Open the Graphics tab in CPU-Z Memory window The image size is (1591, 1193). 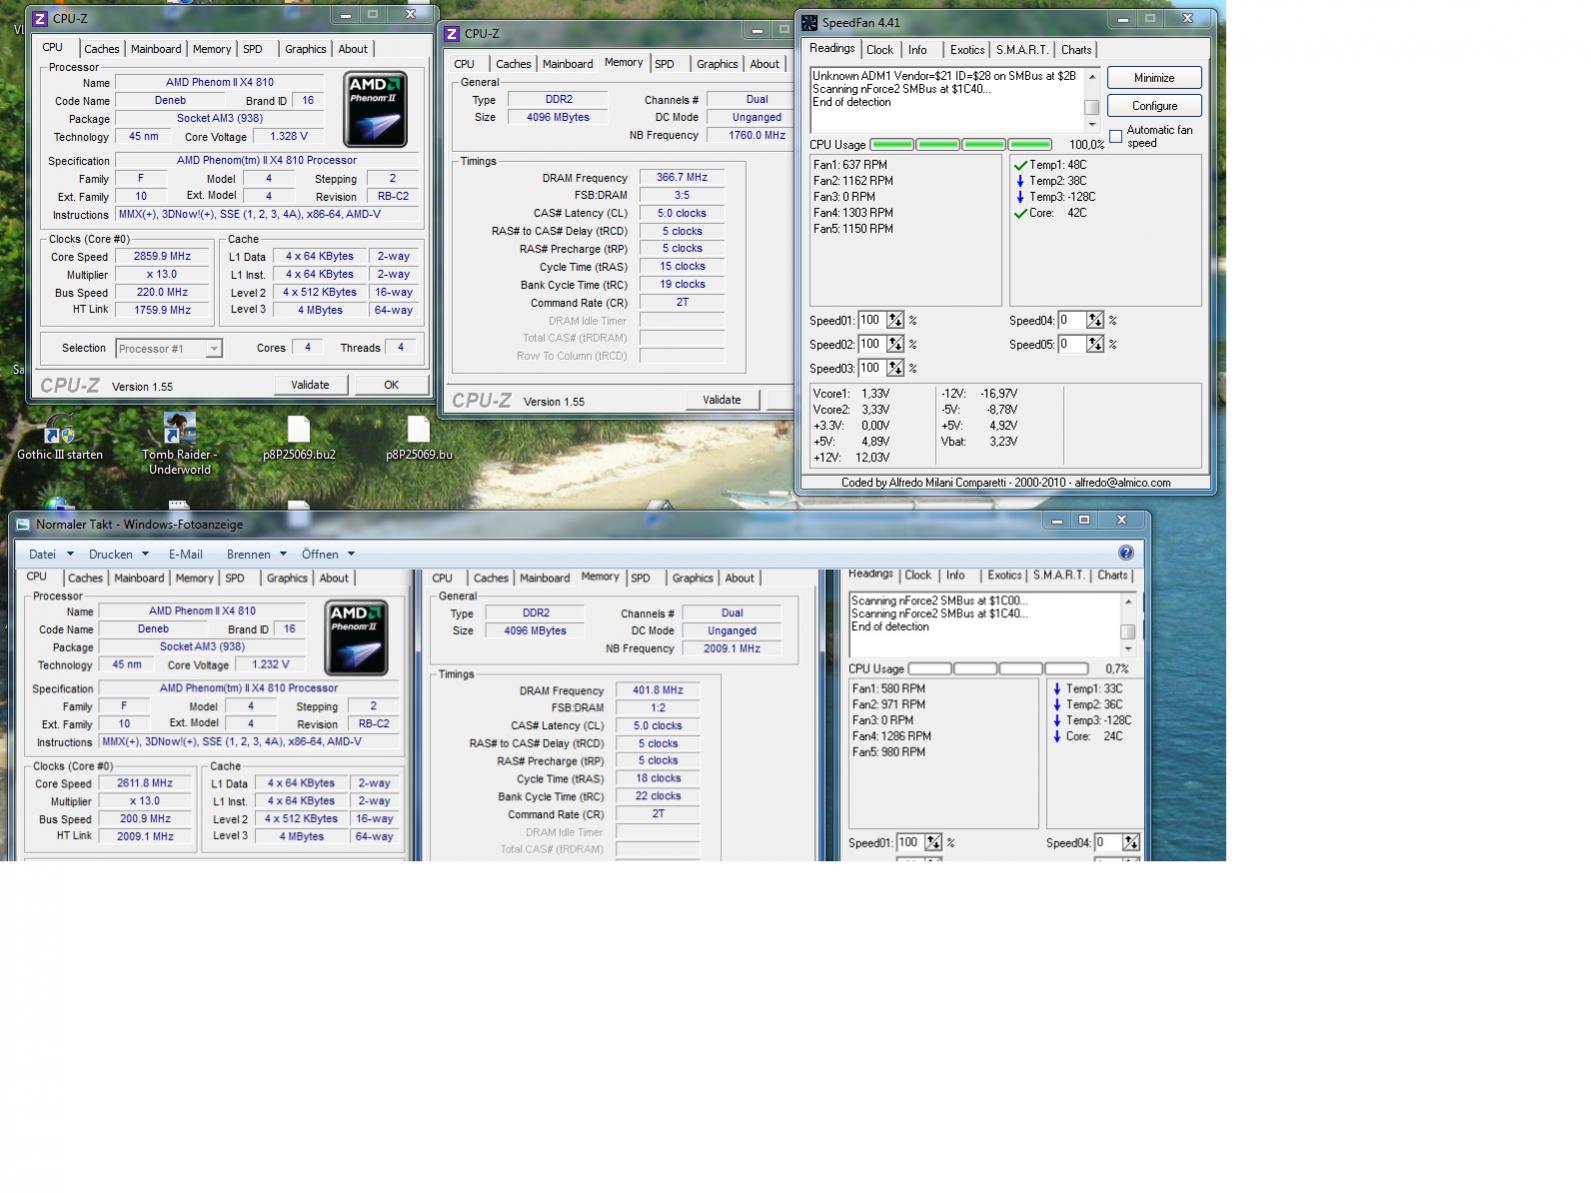717,64
